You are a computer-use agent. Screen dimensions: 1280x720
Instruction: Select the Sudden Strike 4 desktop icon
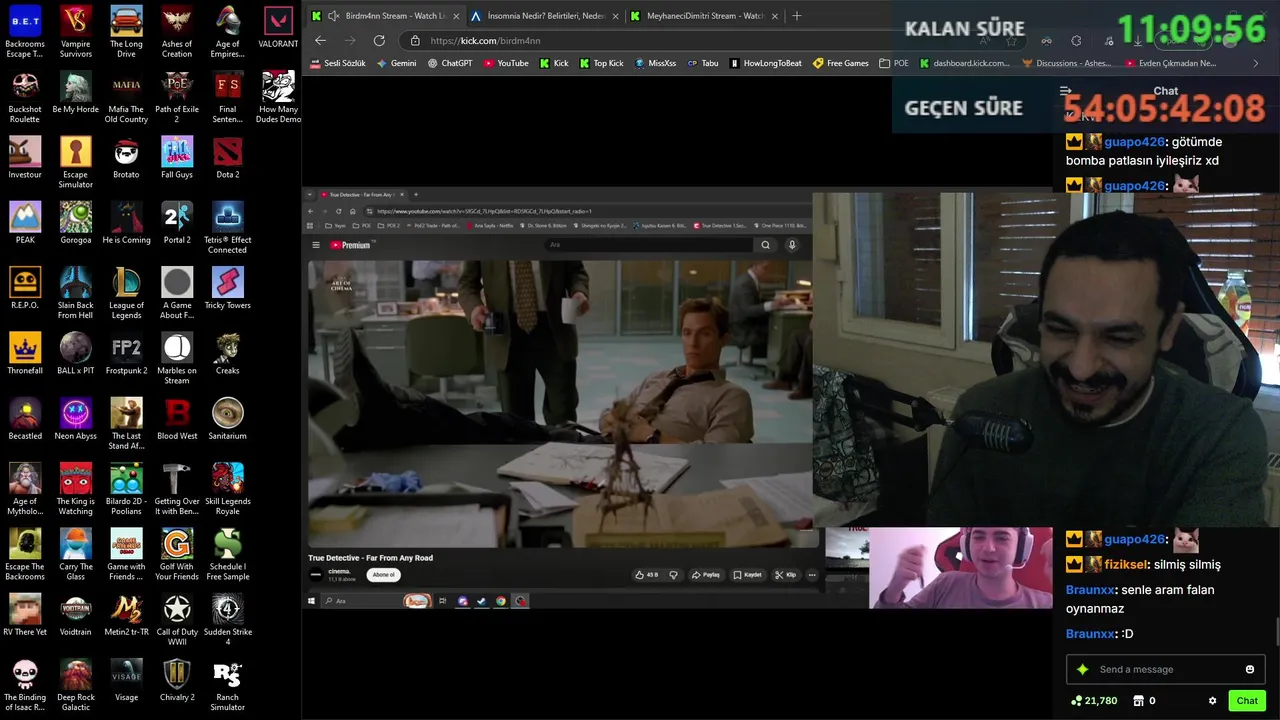(x=227, y=620)
